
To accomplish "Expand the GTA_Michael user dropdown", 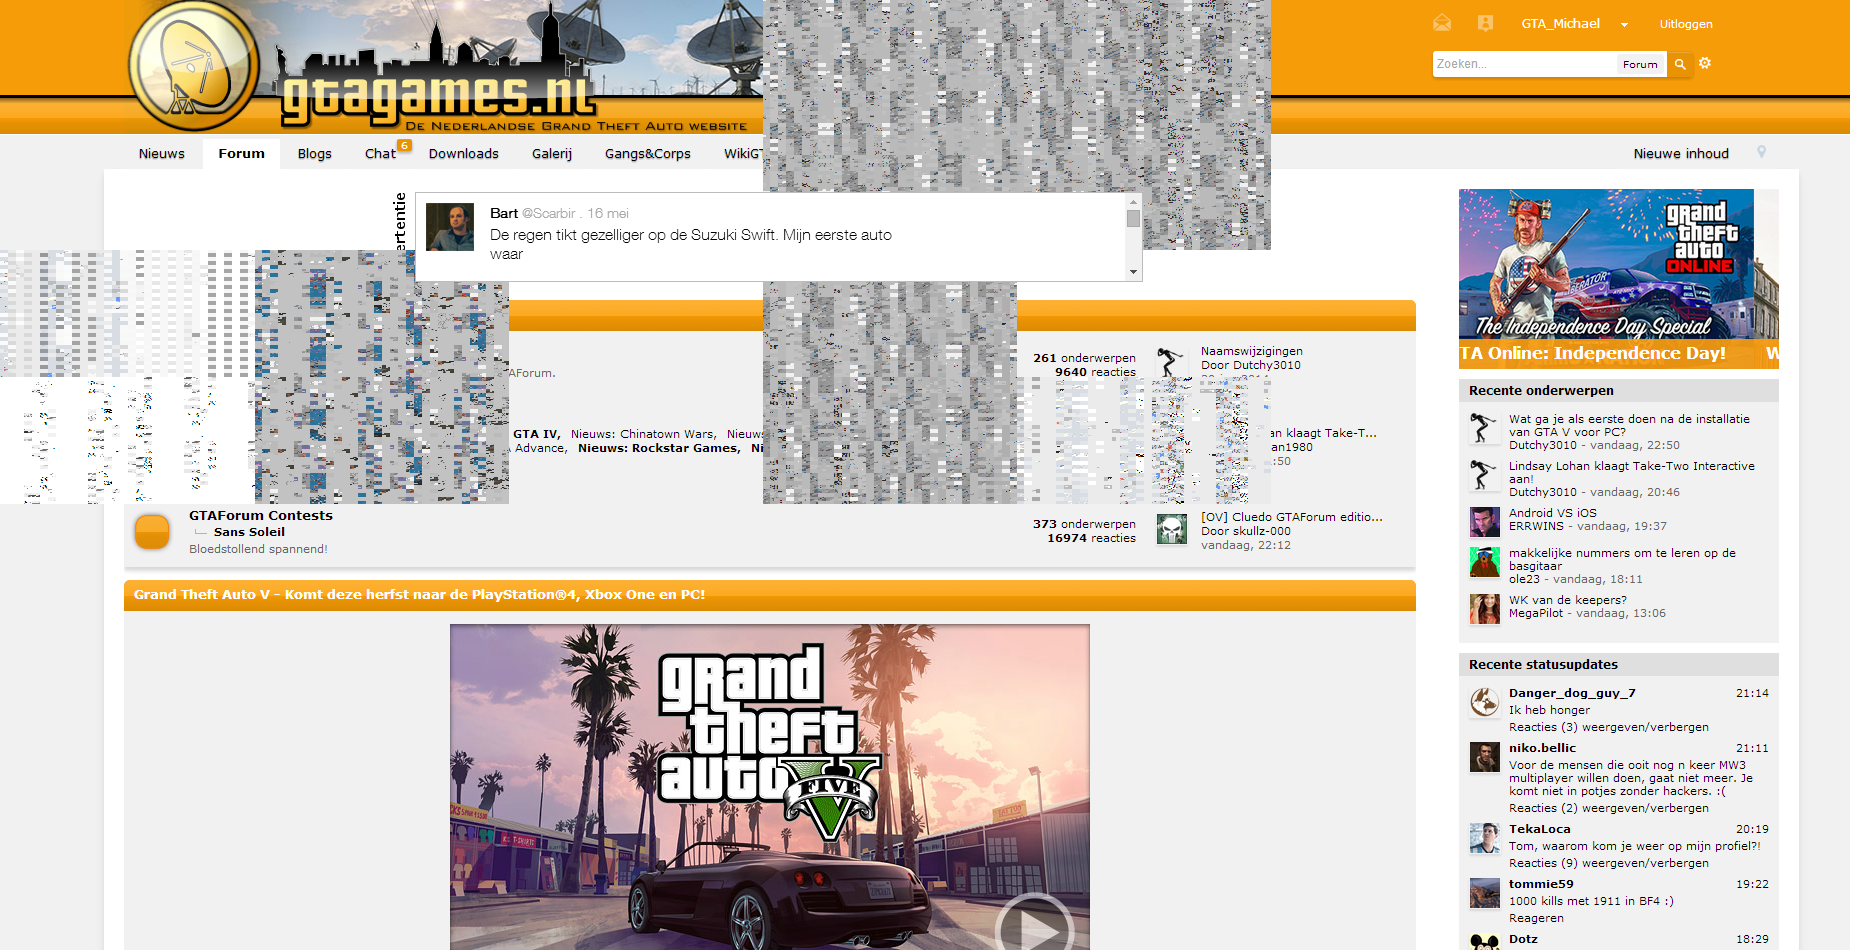I will [1575, 24].
